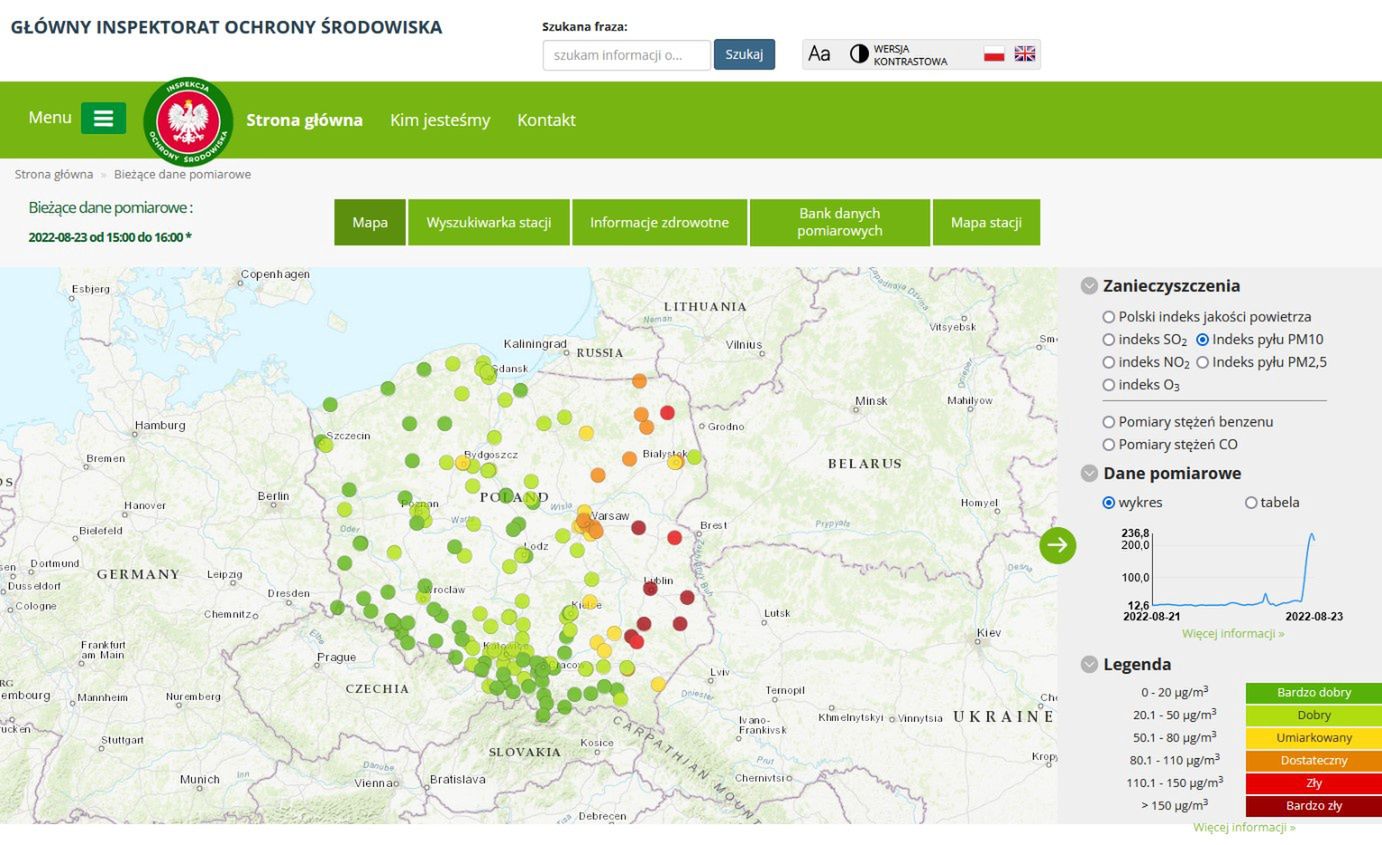This screenshot has height=845, width=1382.
Task: Open the Informacje zdrowotne tab
Action: point(659,222)
